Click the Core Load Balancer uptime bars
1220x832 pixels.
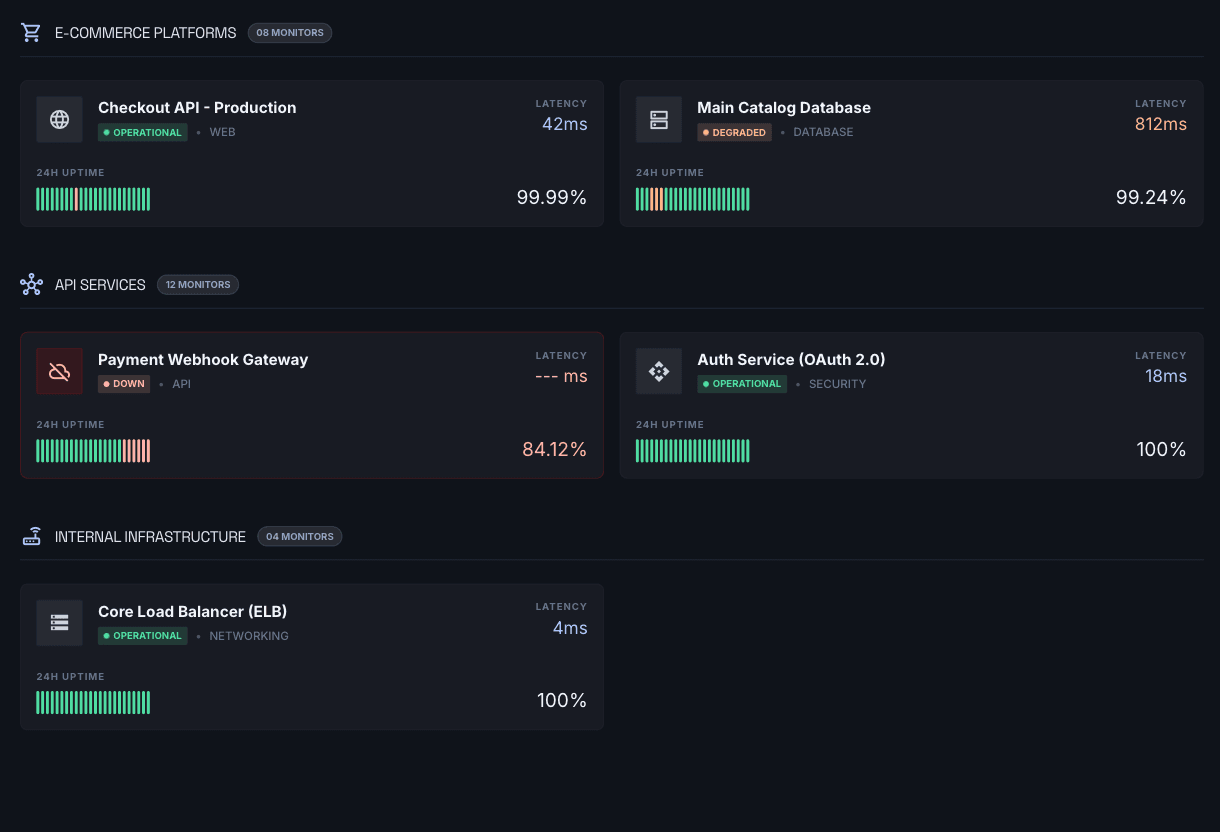[x=93, y=702]
